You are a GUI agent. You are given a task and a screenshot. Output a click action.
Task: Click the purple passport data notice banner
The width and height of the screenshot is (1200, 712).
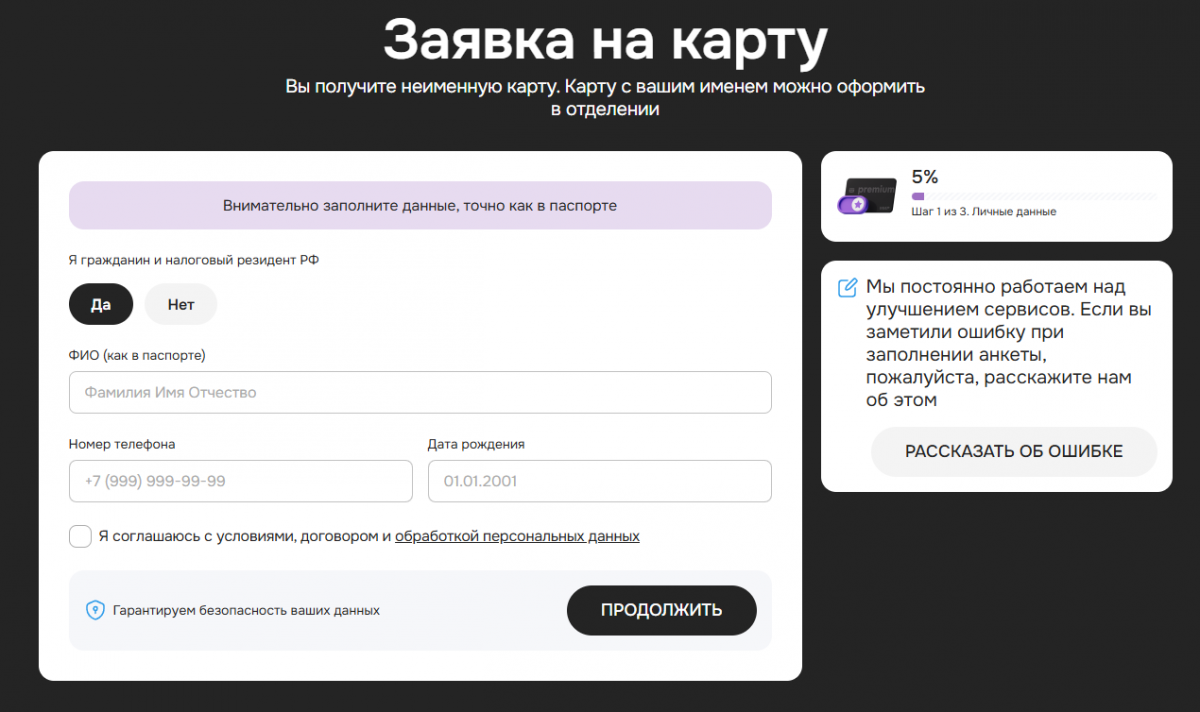(420, 206)
